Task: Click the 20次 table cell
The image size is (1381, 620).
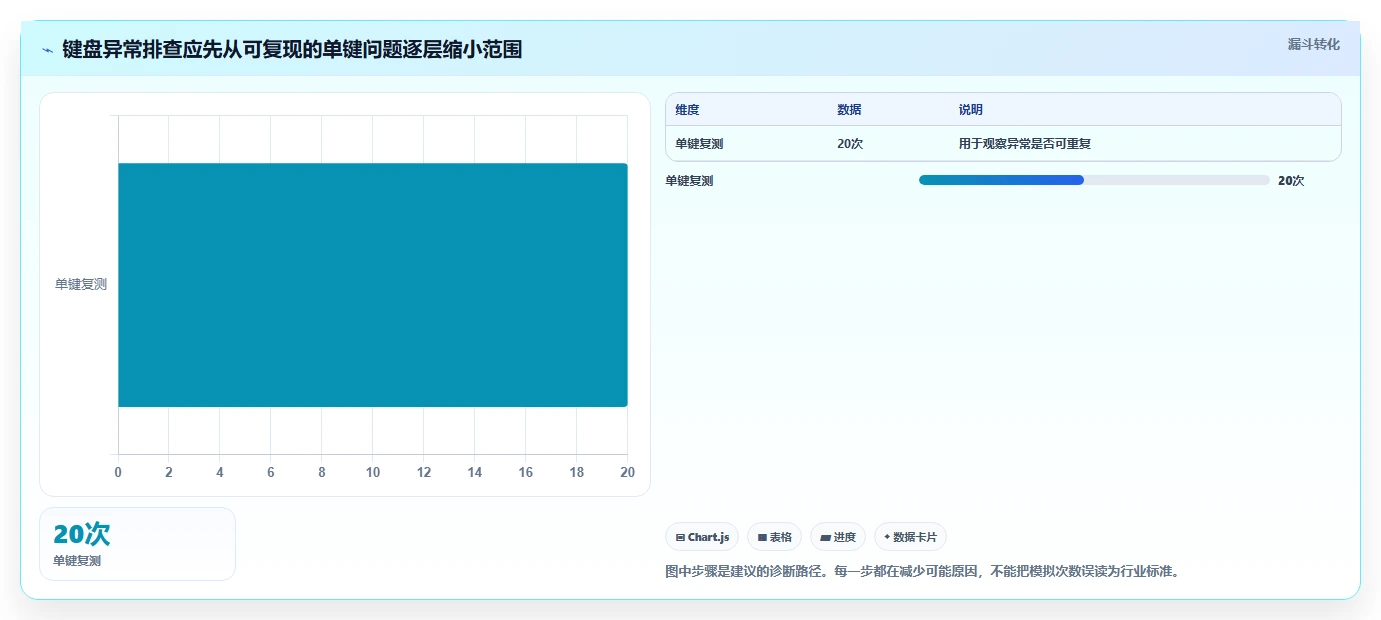Action: 850,144
